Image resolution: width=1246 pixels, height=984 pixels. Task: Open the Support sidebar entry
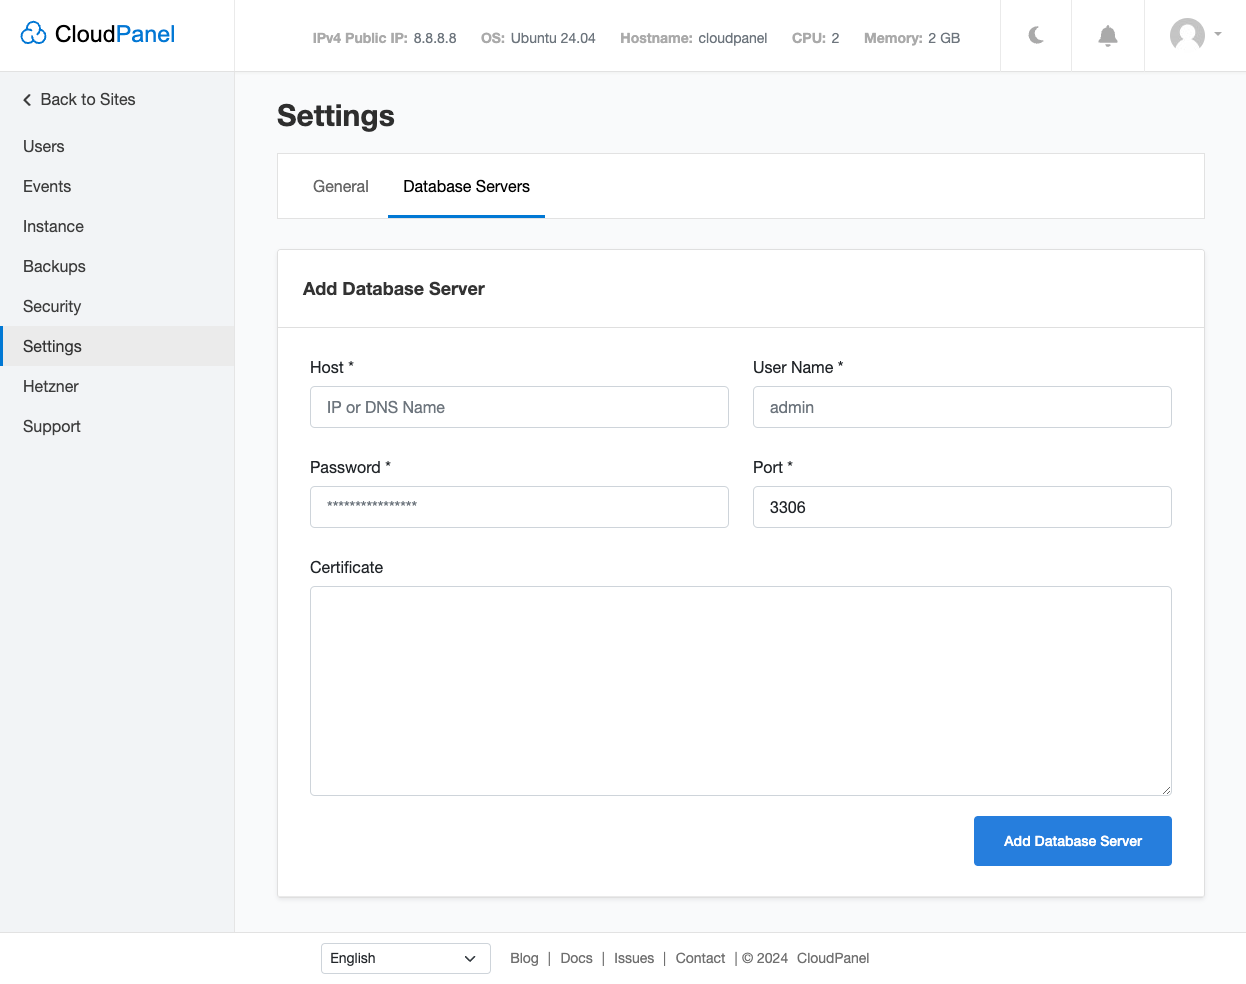[51, 426]
